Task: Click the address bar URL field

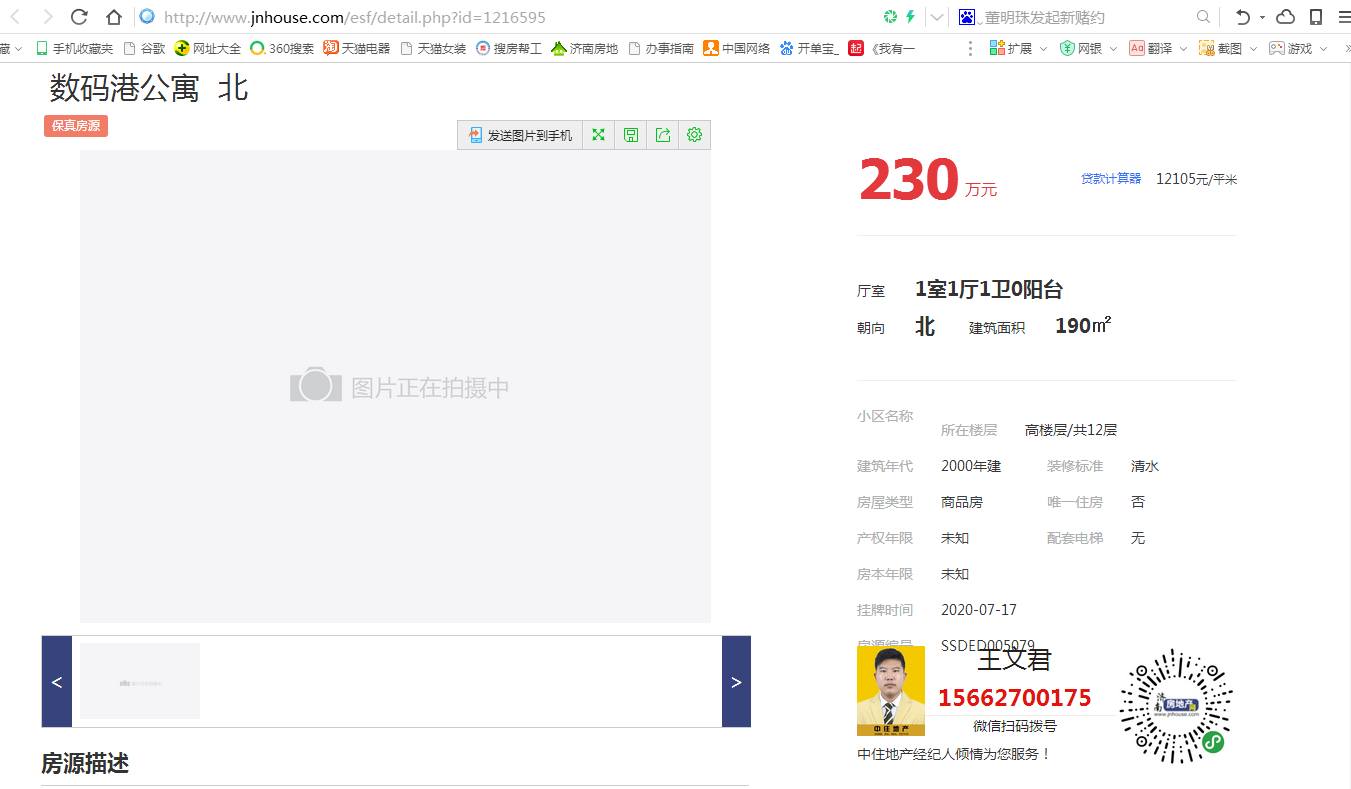Action: pyautogui.click(x=500, y=17)
